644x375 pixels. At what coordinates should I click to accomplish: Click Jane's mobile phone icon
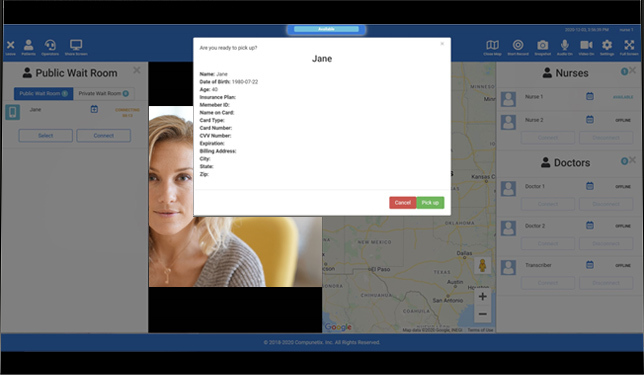pyautogui.click(x=12, y=112)
